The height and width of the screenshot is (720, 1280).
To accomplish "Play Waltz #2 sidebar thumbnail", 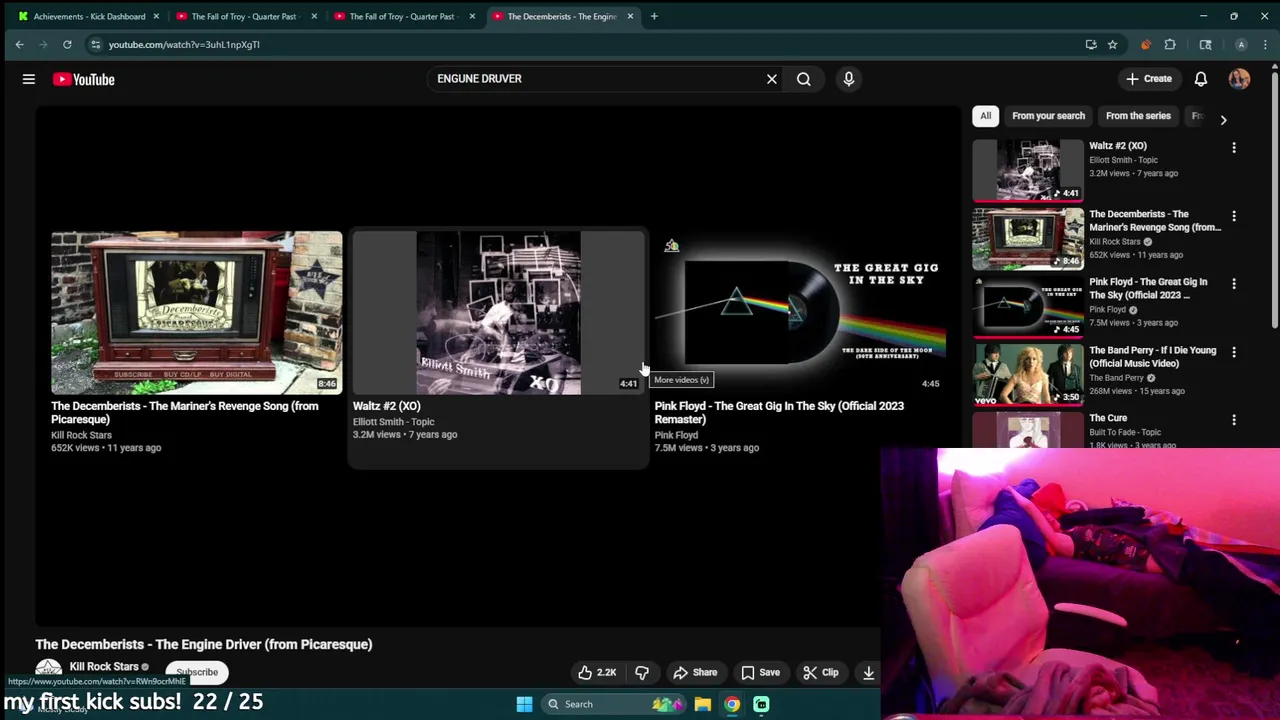I will click(1028, 170).
